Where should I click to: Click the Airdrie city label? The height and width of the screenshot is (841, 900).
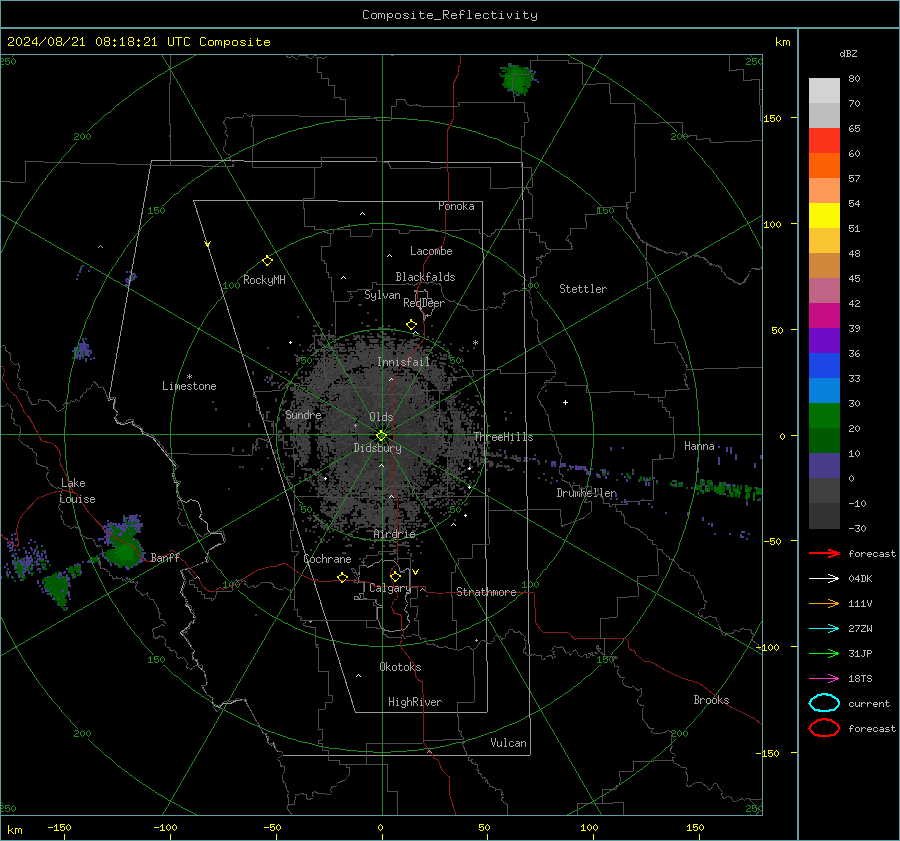coord(394,534)
